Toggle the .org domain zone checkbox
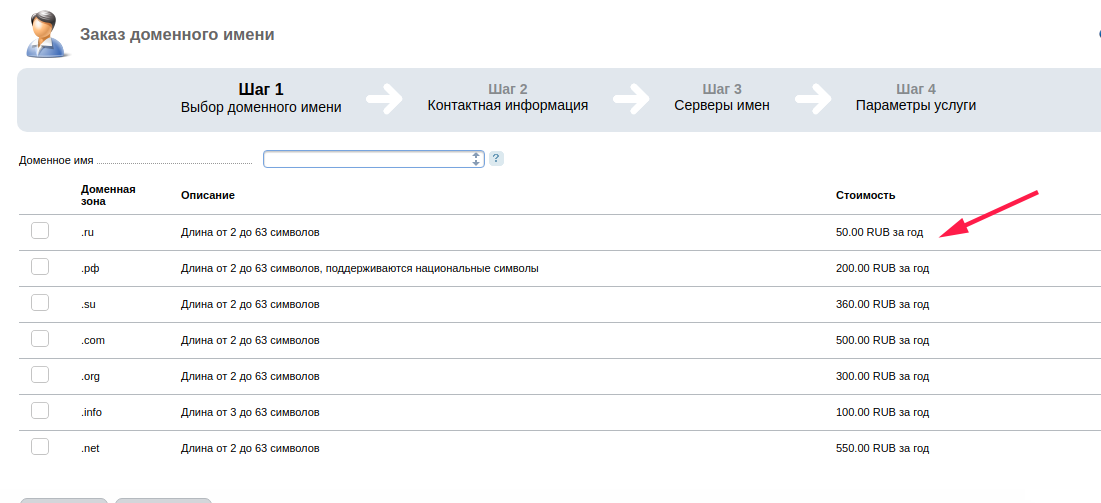Screen dimensions: 1101x503 coord(40,375)
